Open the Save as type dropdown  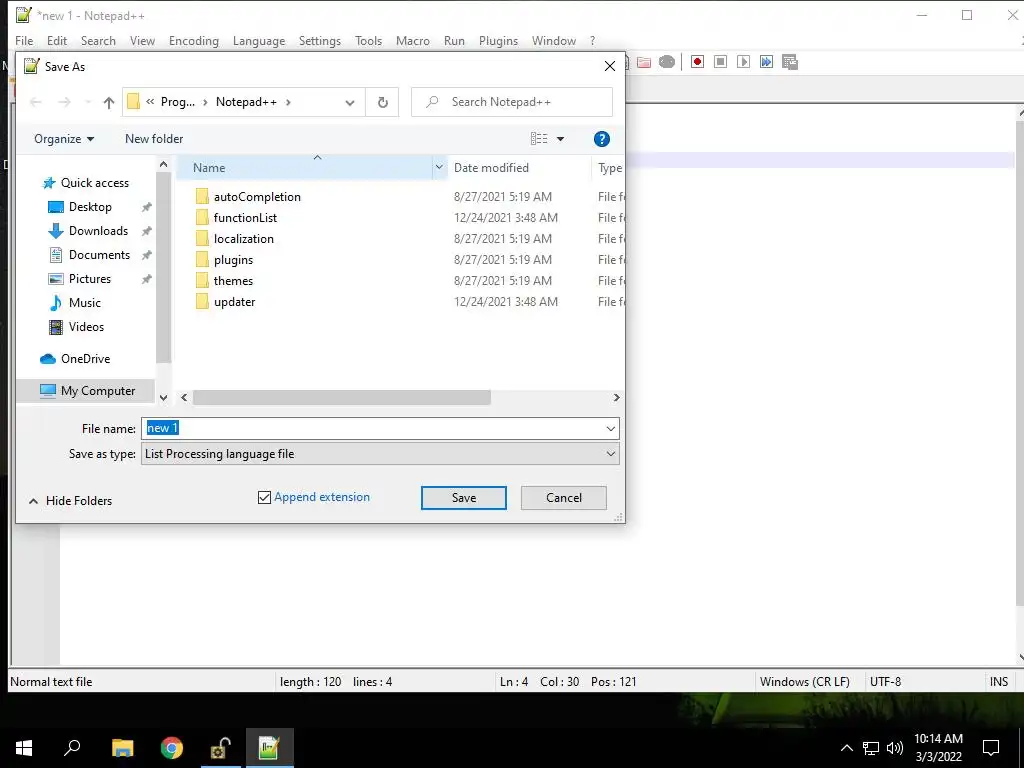point(610,454)
